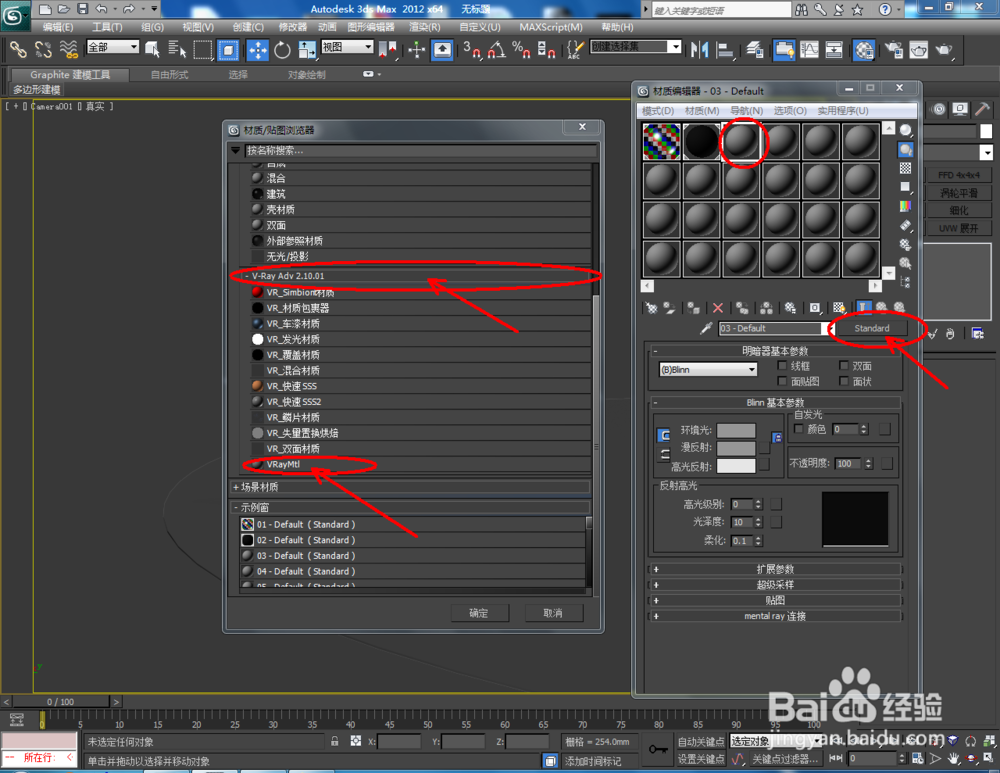Viewport: 1000px width, 773px height.
Task: Open the 全部 selection filter dropdown
Action: coord(113,47)
